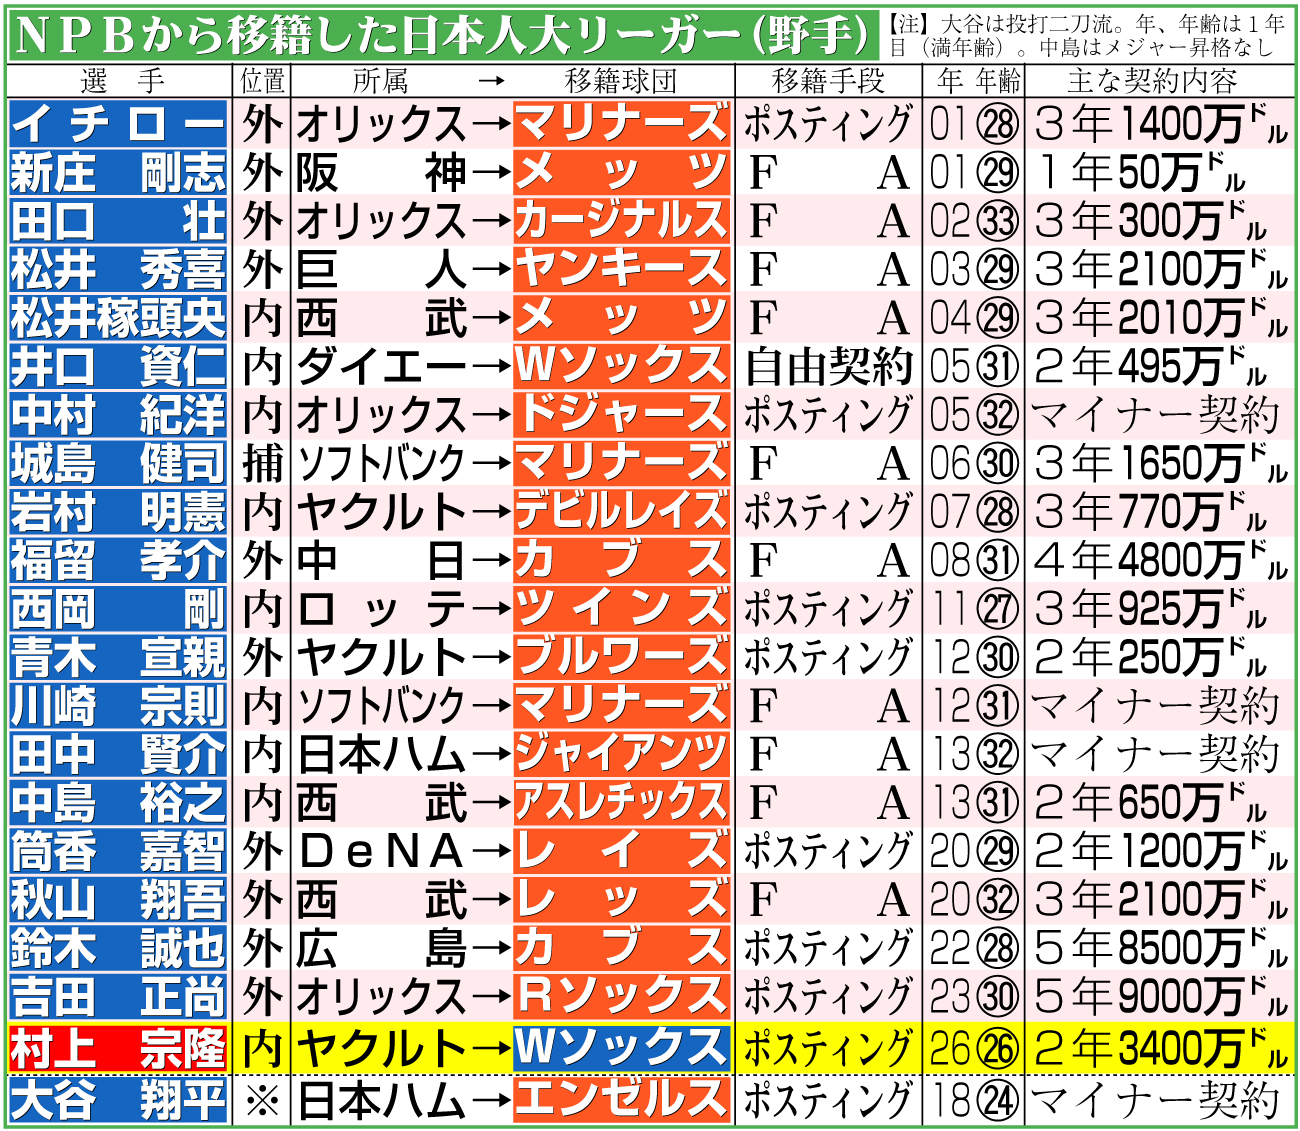Select the "位置" column header
This screenshot has width=1300, height=1131.
click(x=263, y=81)
